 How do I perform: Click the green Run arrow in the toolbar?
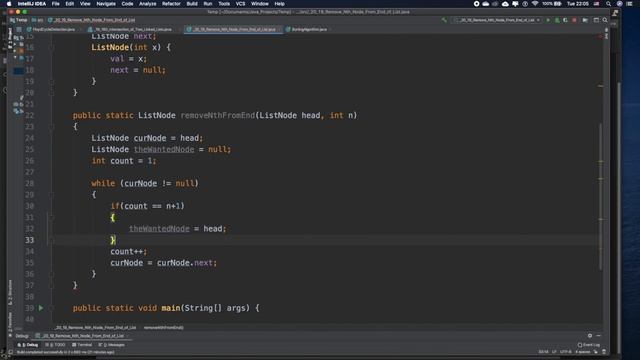point(548,20)
